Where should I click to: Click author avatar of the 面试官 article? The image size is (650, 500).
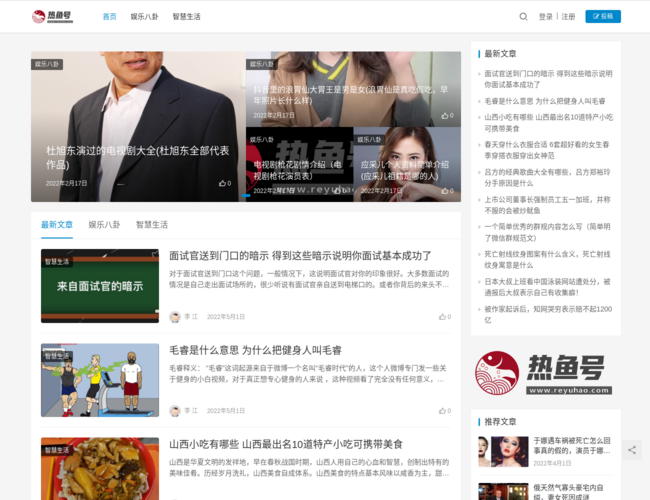click(175, 316)
